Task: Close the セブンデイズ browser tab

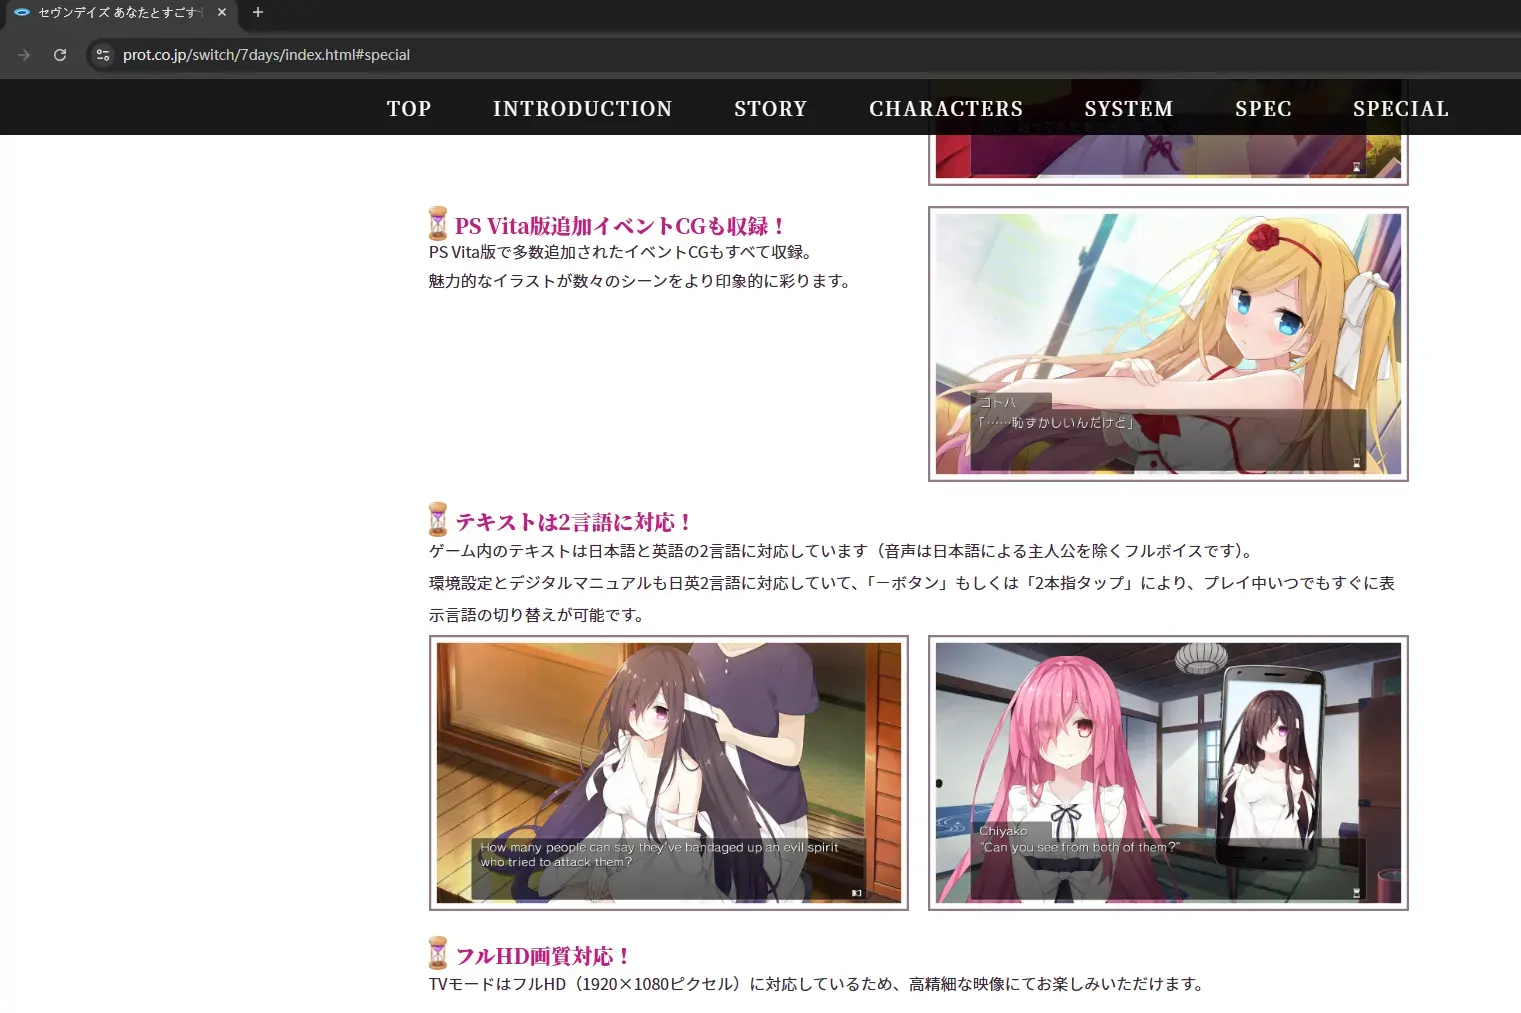Action: coord(222,13)
